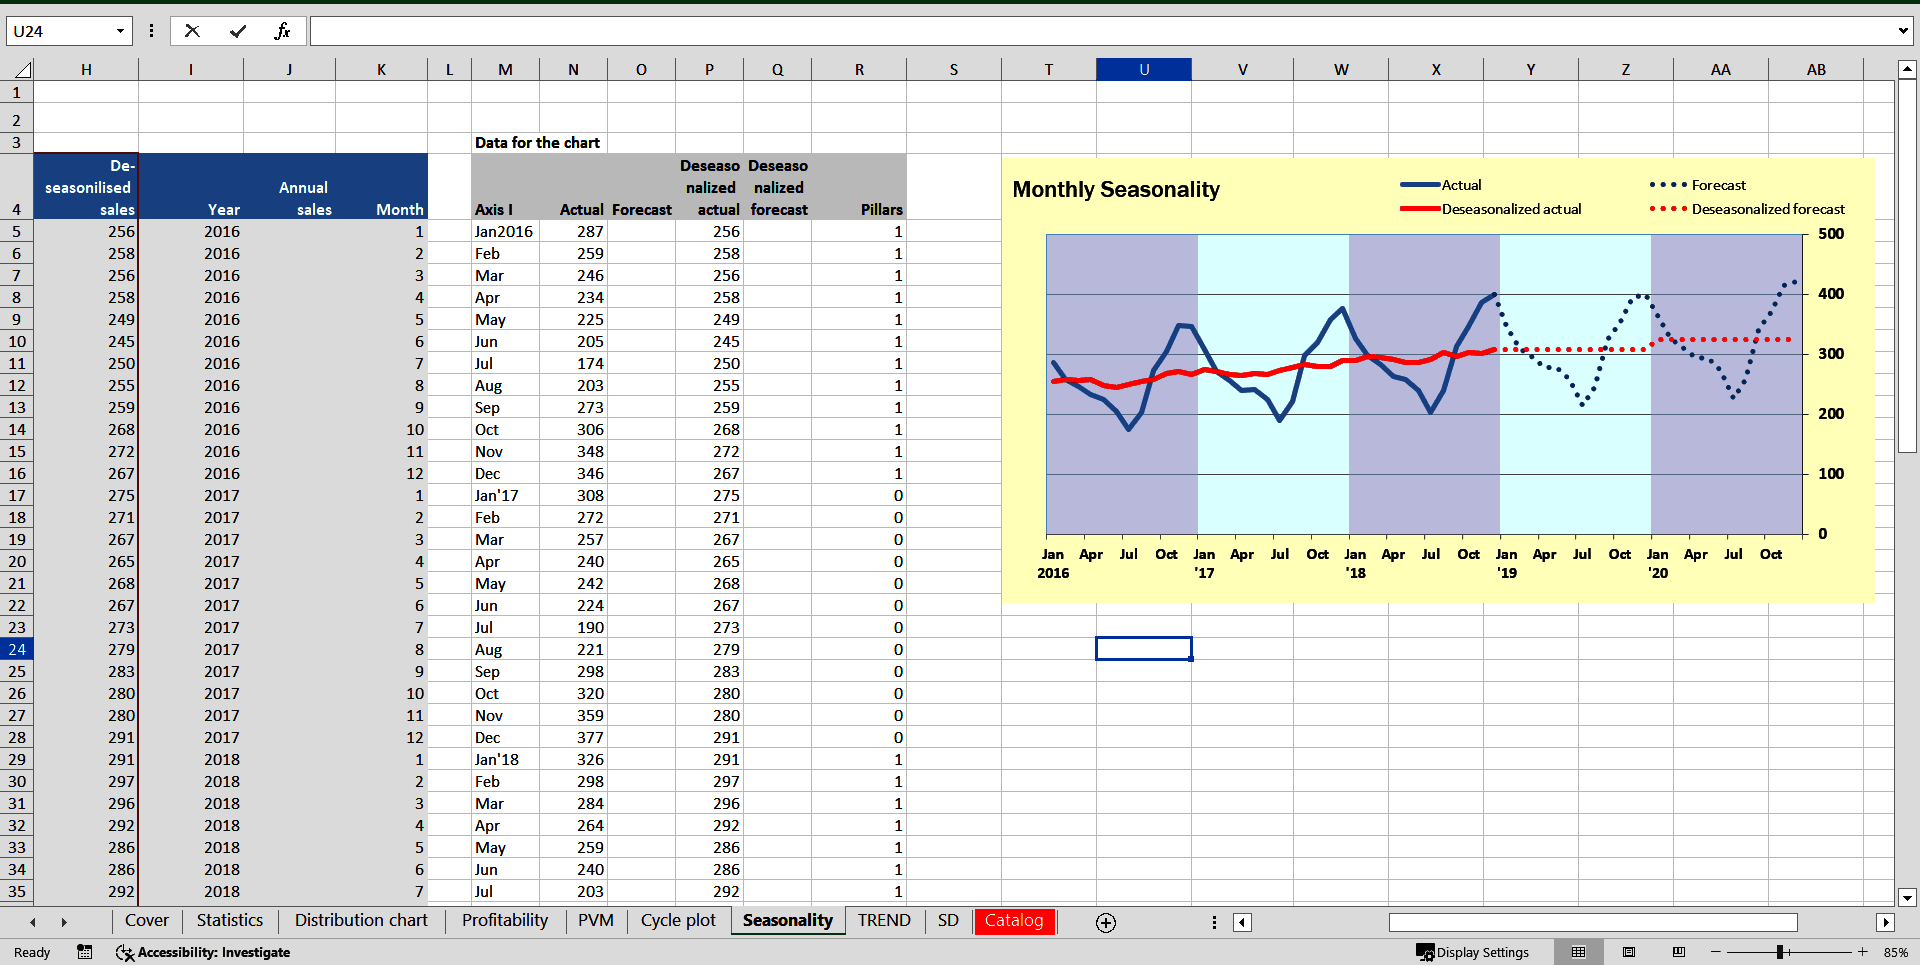Click inside the formula bar input

[1100, 31]
